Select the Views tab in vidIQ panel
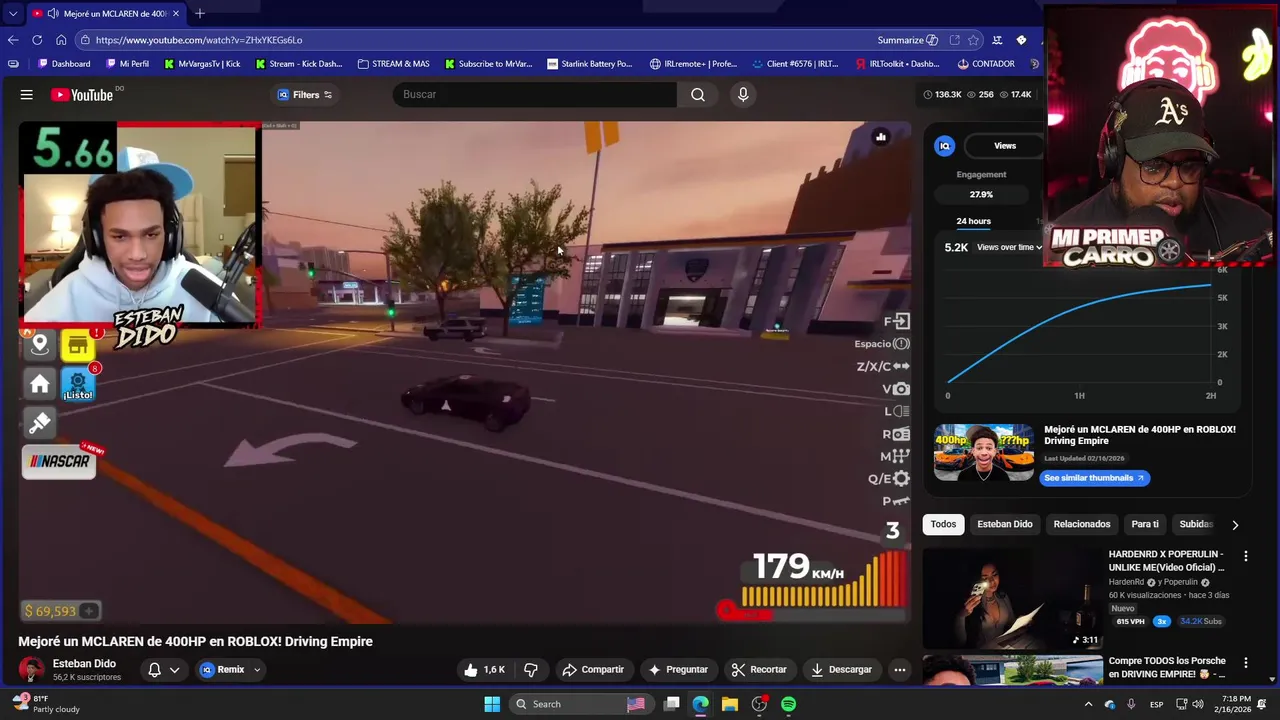Image resolution: width=1280 pixels, height=720 pixels. click(1005, 146)
